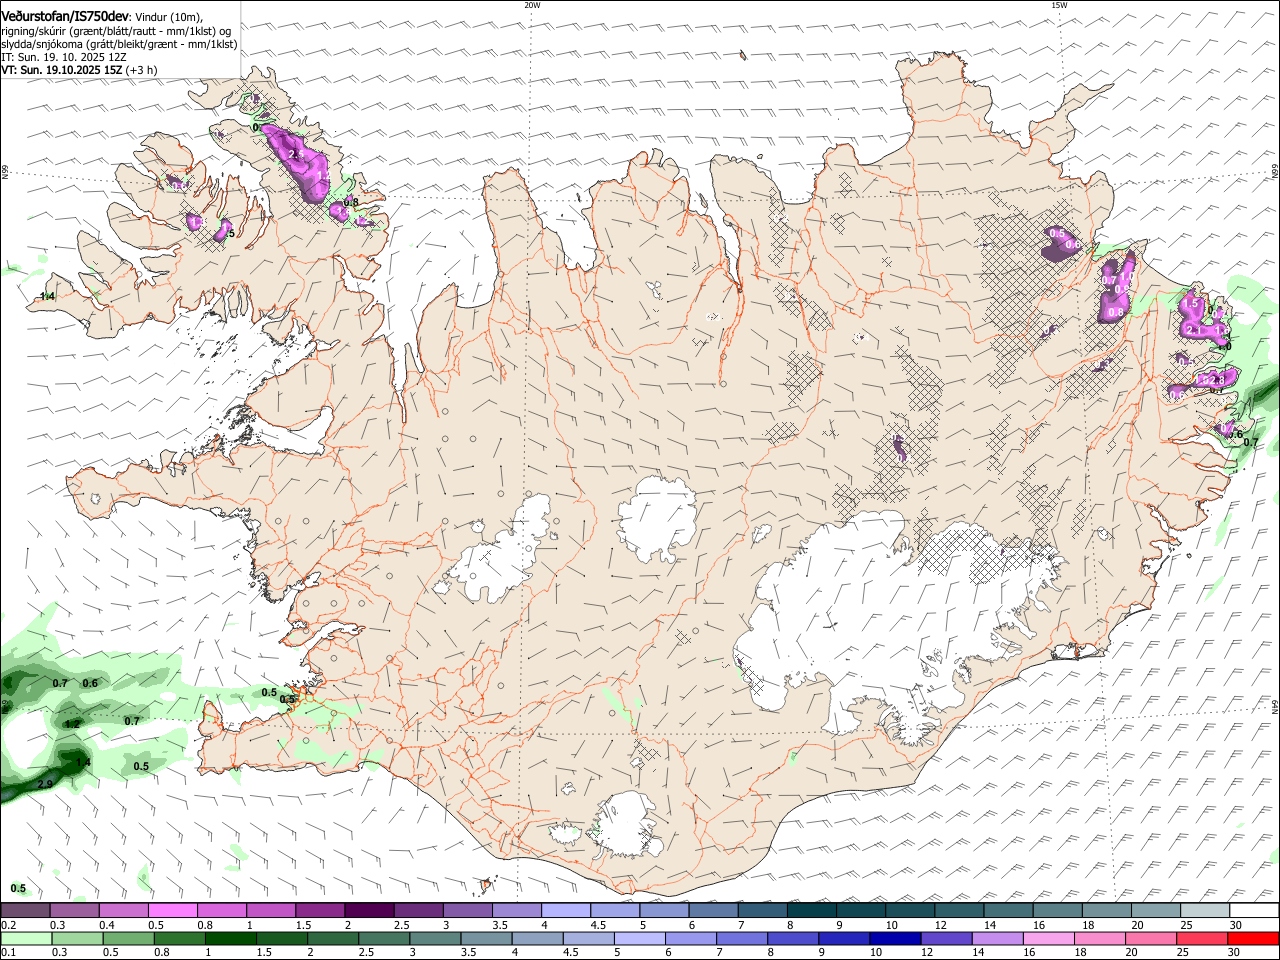The height and width of the screenshot is (960, 1280).
Task: Click the 0.2 label on the snow scale
Action: [x=8, y=925]
